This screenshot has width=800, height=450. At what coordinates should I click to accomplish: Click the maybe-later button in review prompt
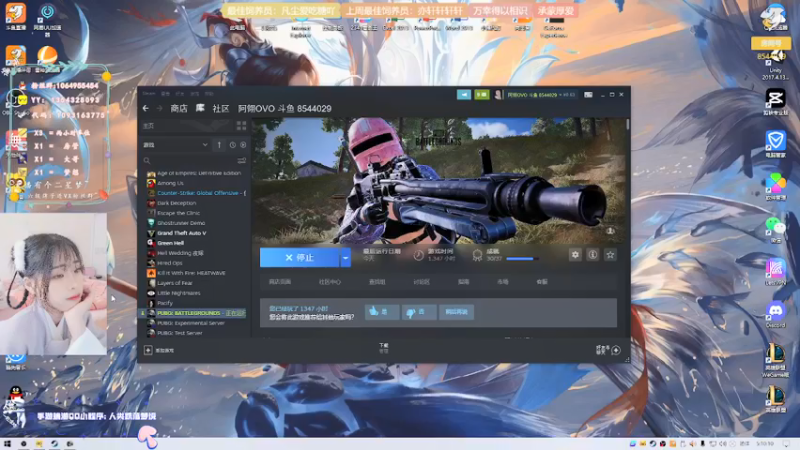(457, 312)
